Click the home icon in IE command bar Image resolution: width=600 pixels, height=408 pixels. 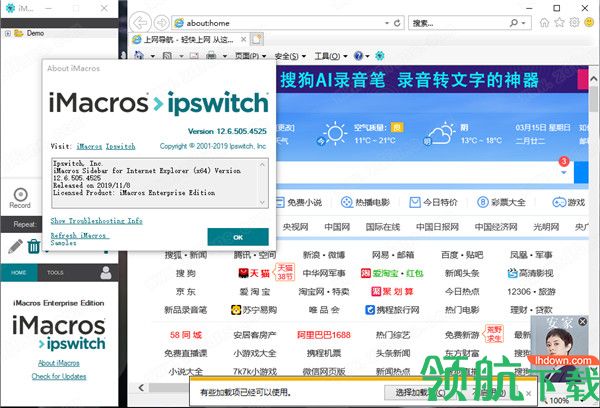[139, 56]
